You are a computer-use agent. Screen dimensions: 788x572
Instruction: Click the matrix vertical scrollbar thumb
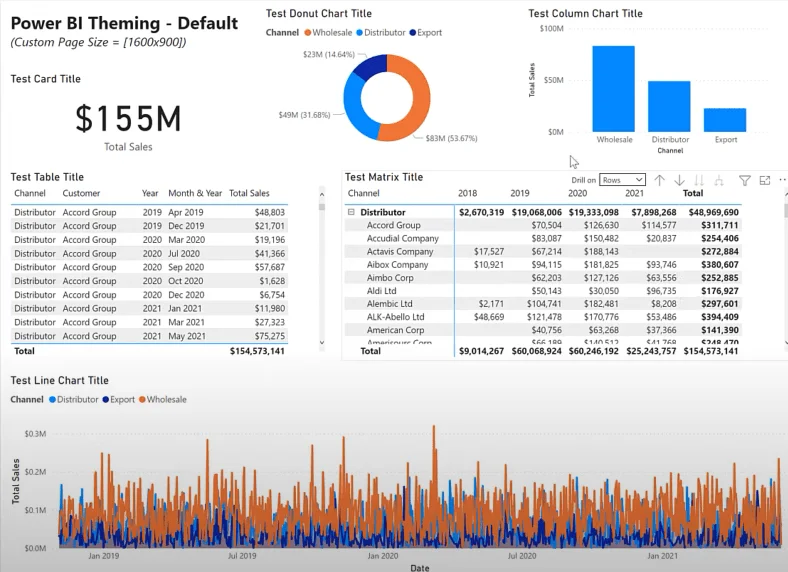785,210
